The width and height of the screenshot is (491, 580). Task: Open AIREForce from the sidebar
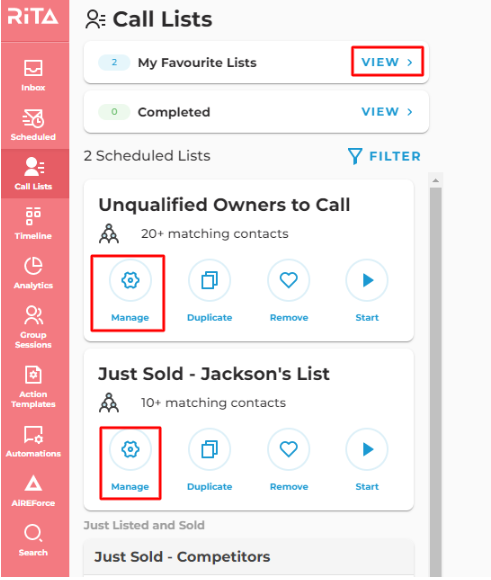point(33,491)
